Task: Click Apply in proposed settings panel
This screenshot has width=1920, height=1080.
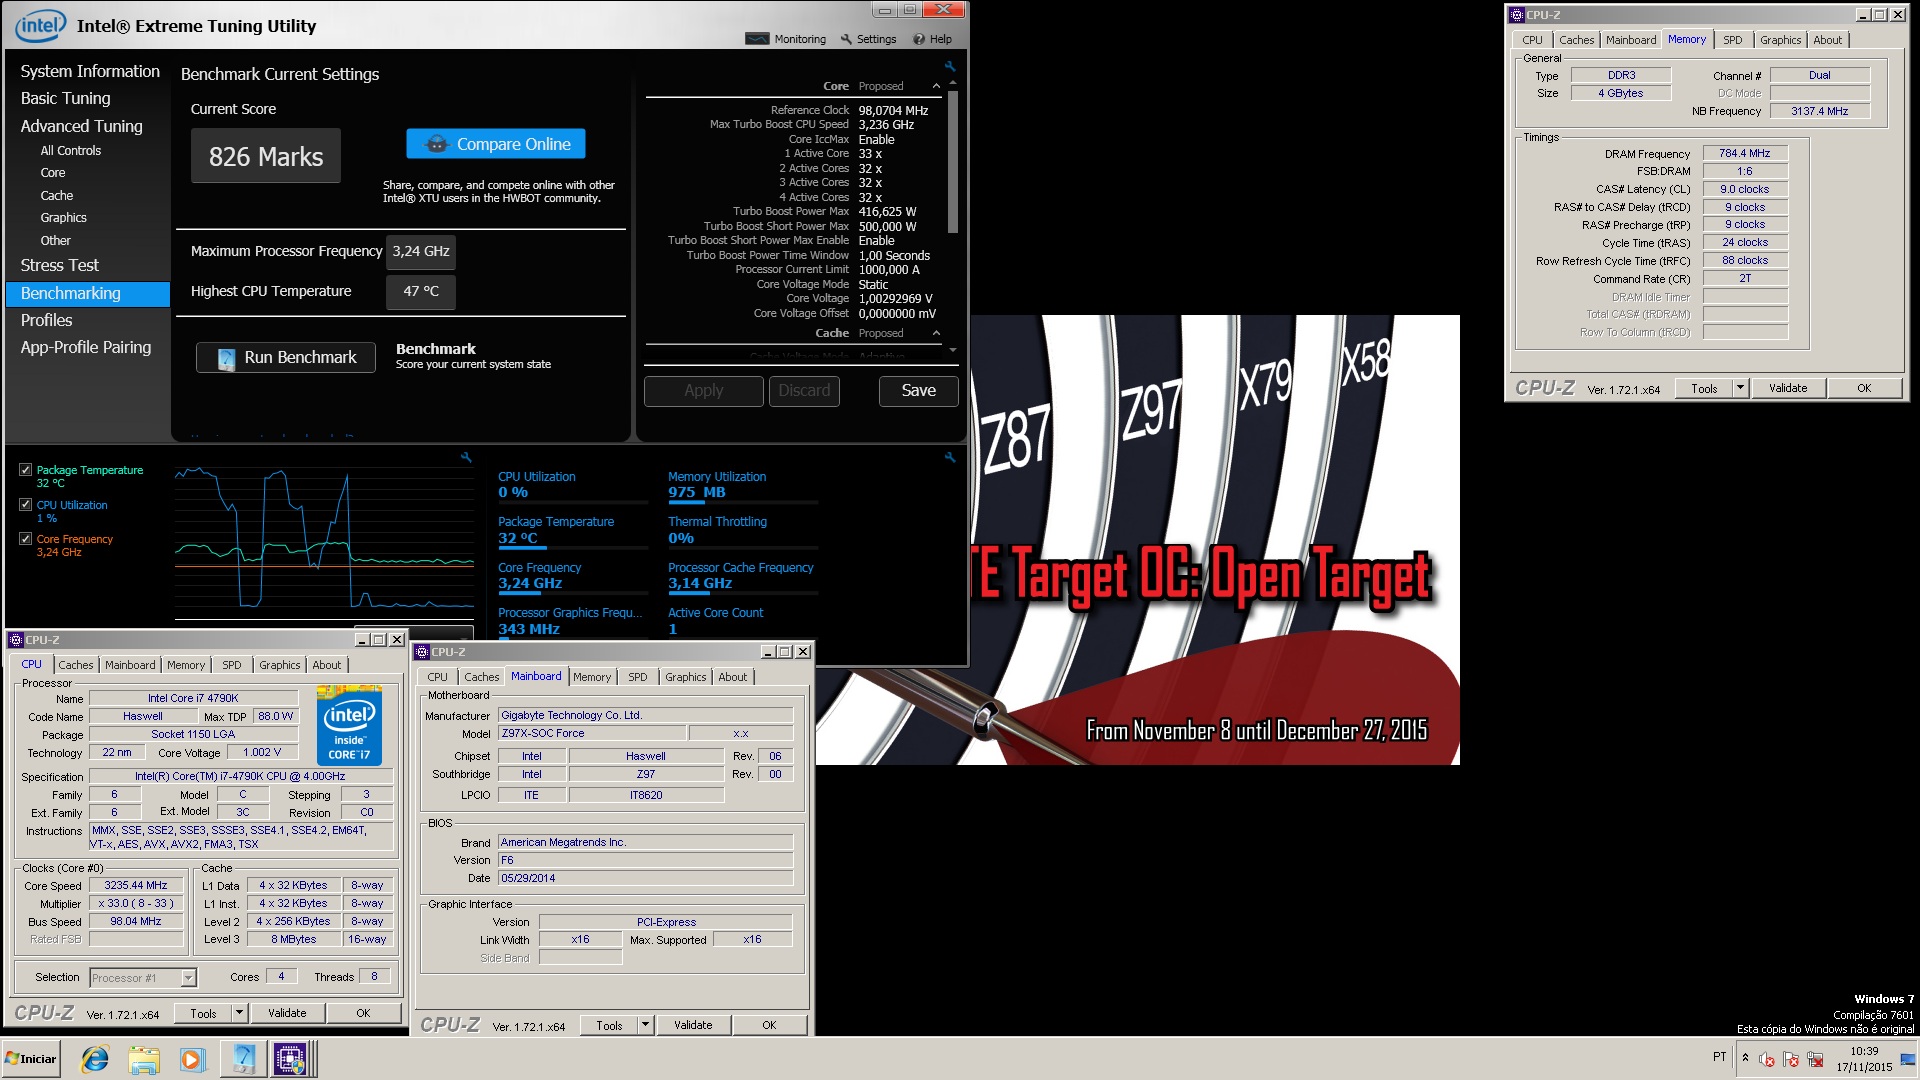Action: (x=704, y=391)
